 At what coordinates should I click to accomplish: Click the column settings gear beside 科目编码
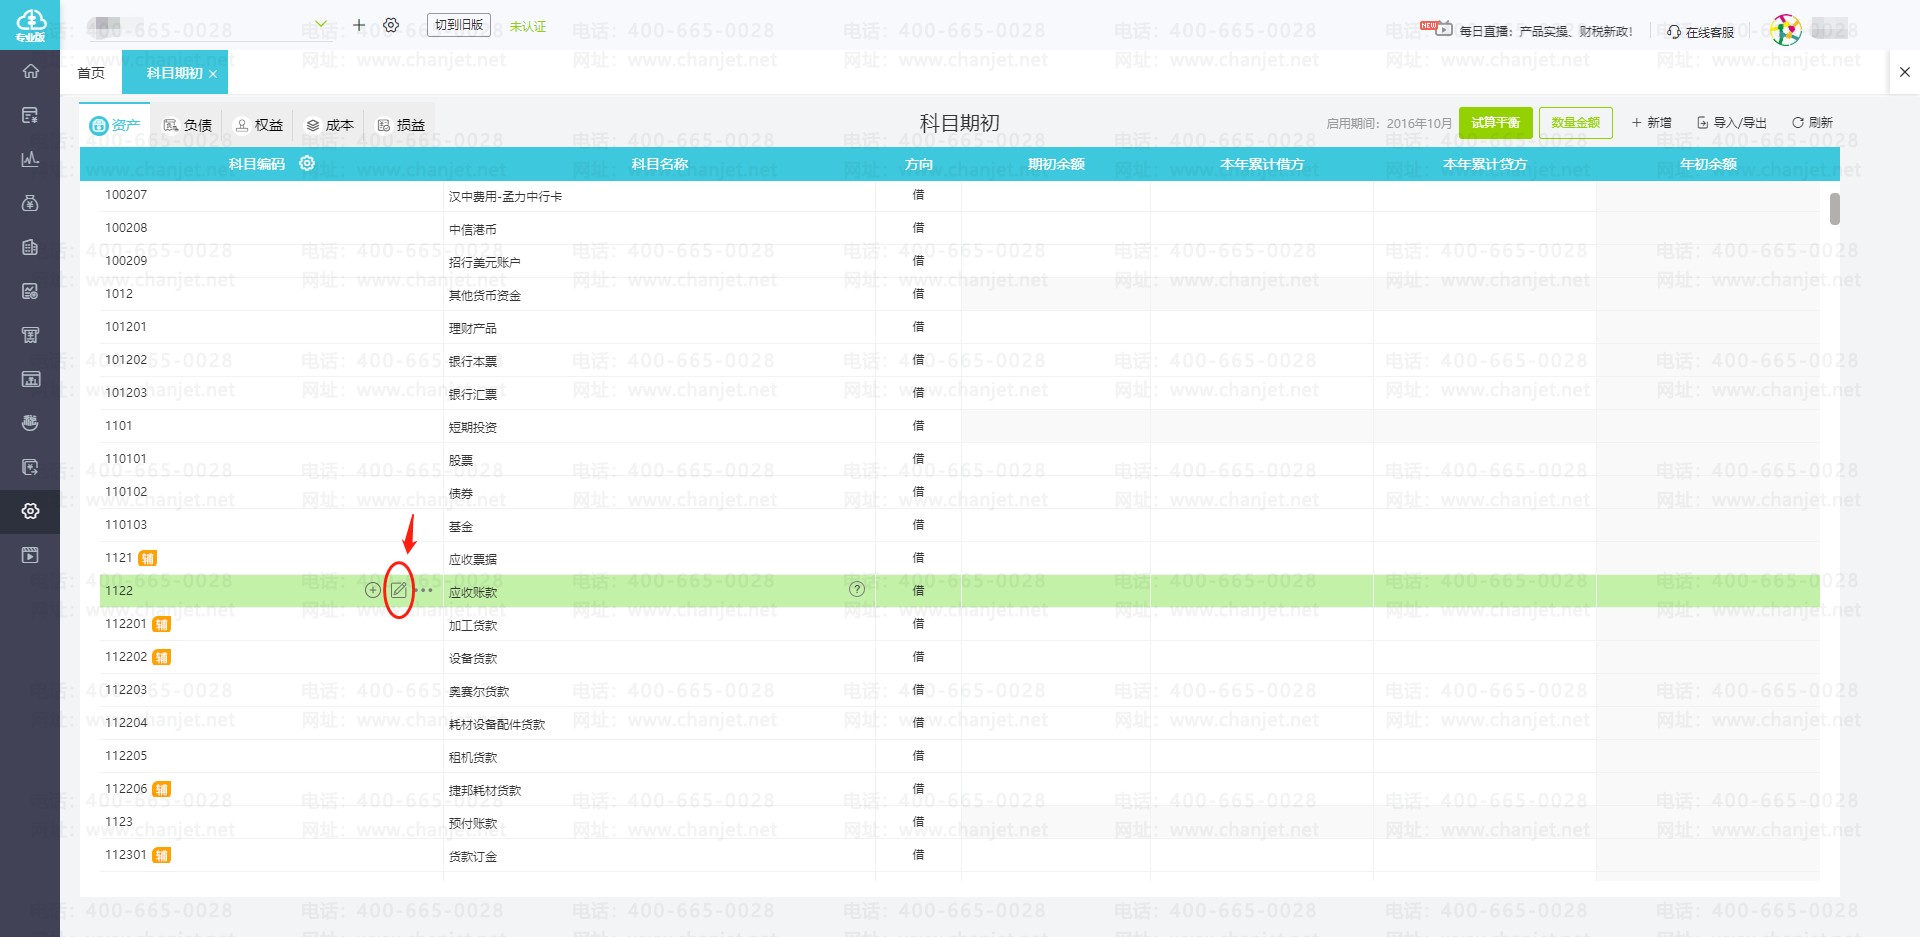click(307, 163)
